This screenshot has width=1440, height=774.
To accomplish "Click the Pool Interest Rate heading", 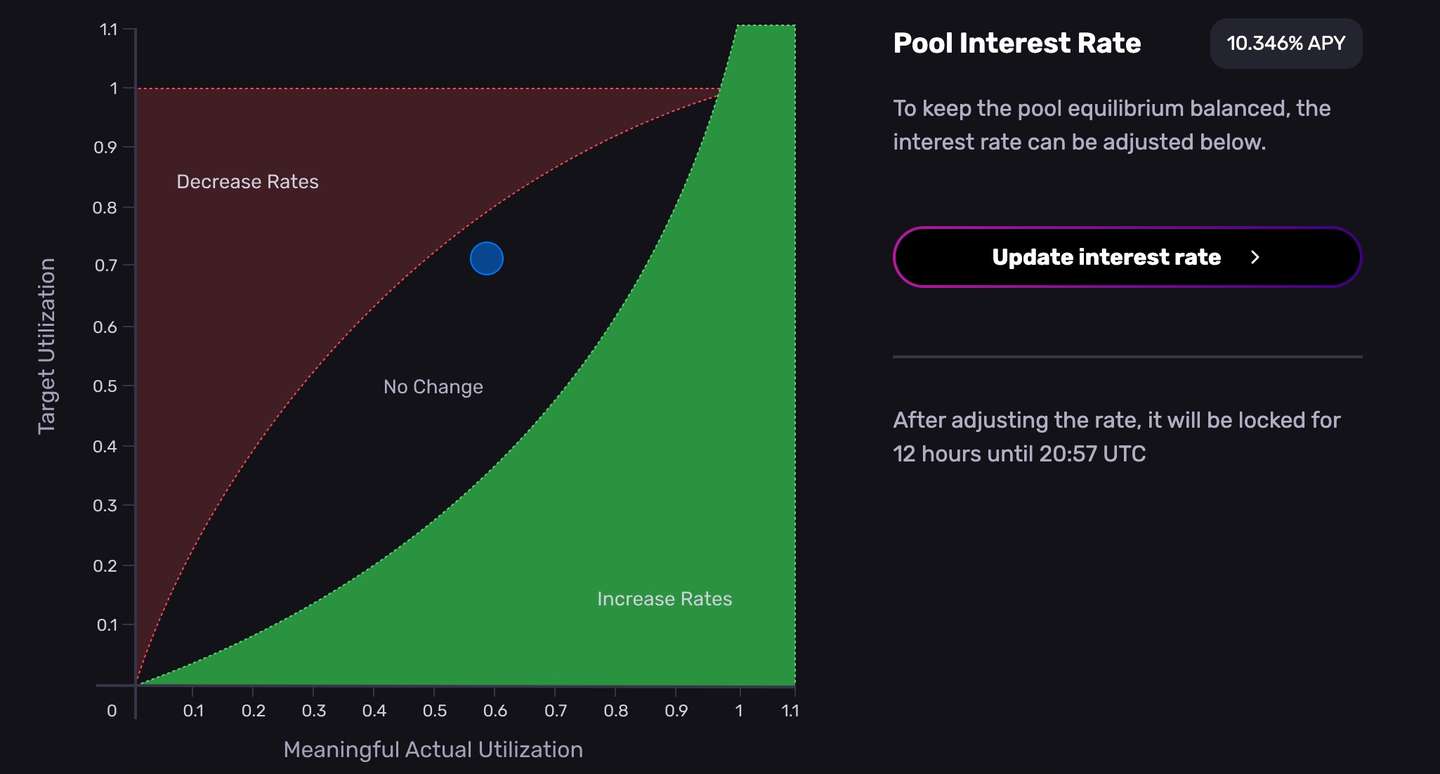I will [x=1016, y=44].
